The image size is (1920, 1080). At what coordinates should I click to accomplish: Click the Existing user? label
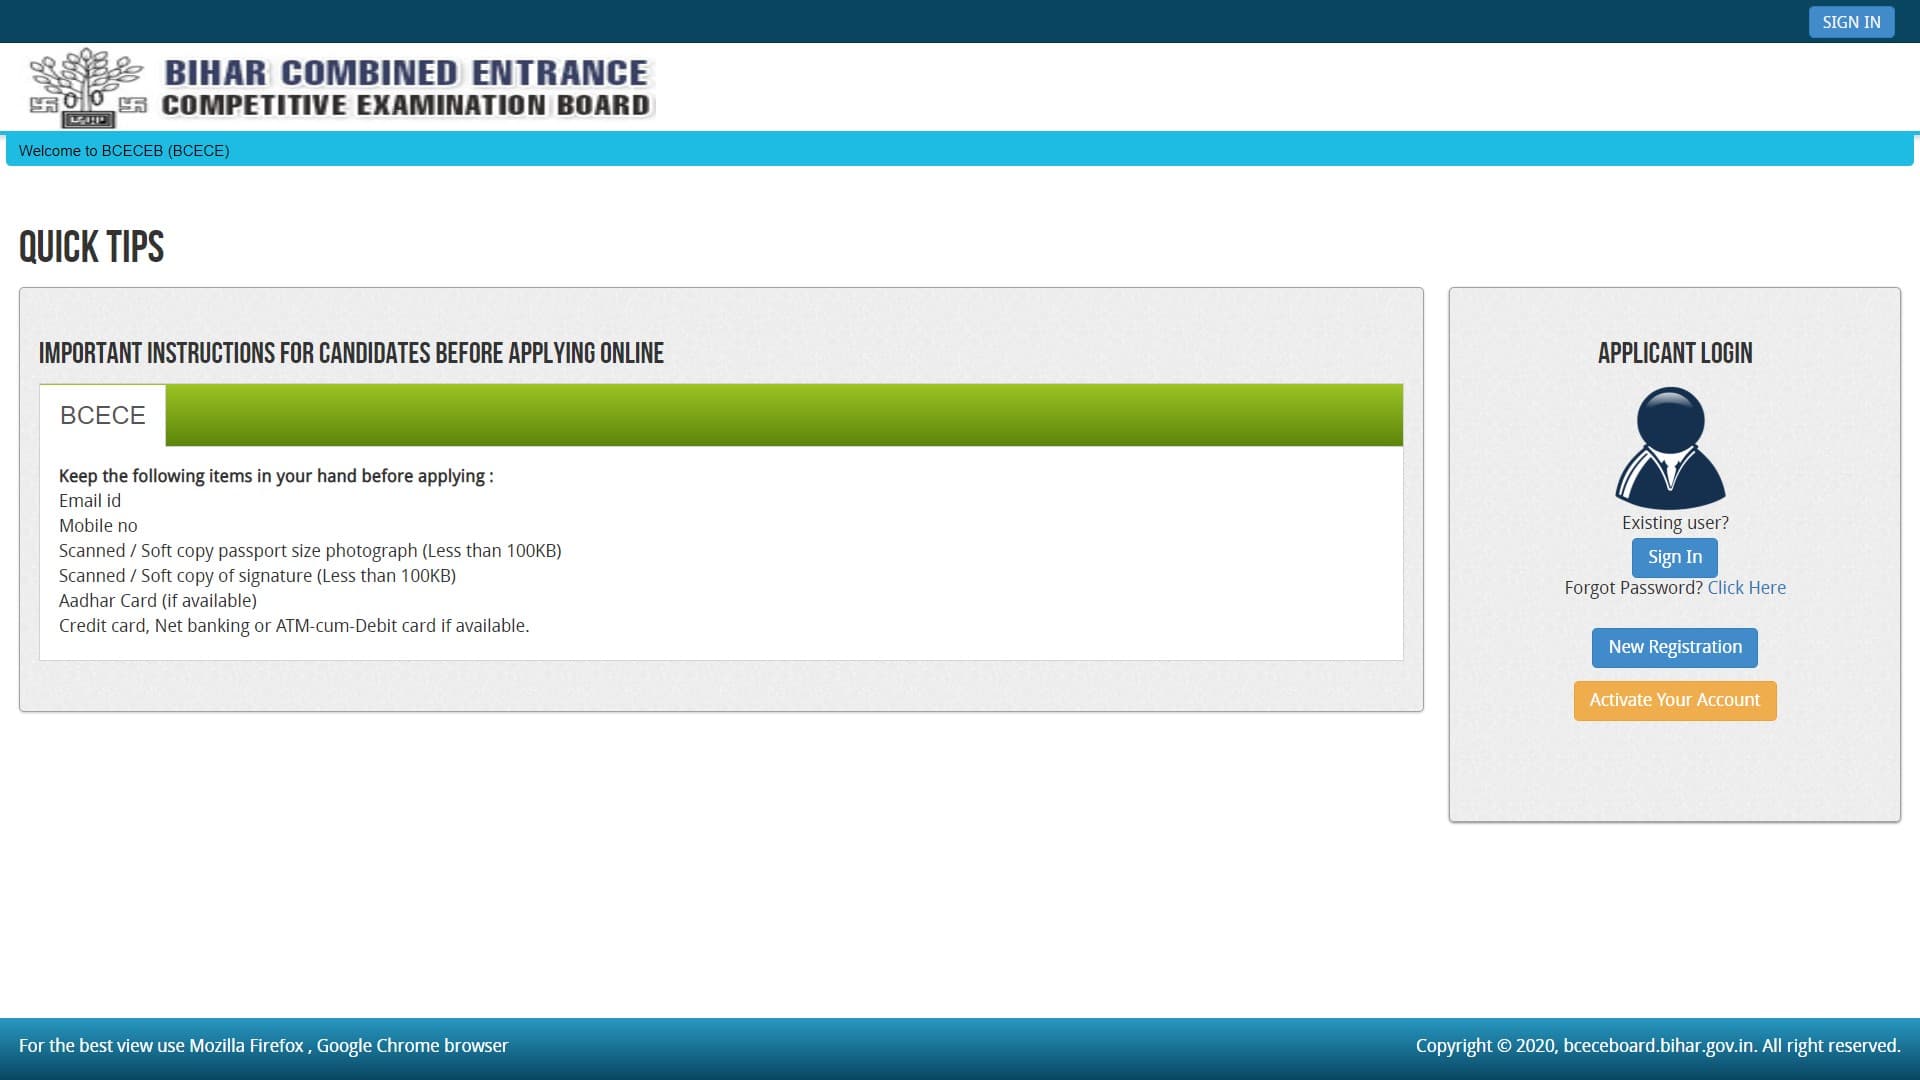click(x=1674, y=523)
